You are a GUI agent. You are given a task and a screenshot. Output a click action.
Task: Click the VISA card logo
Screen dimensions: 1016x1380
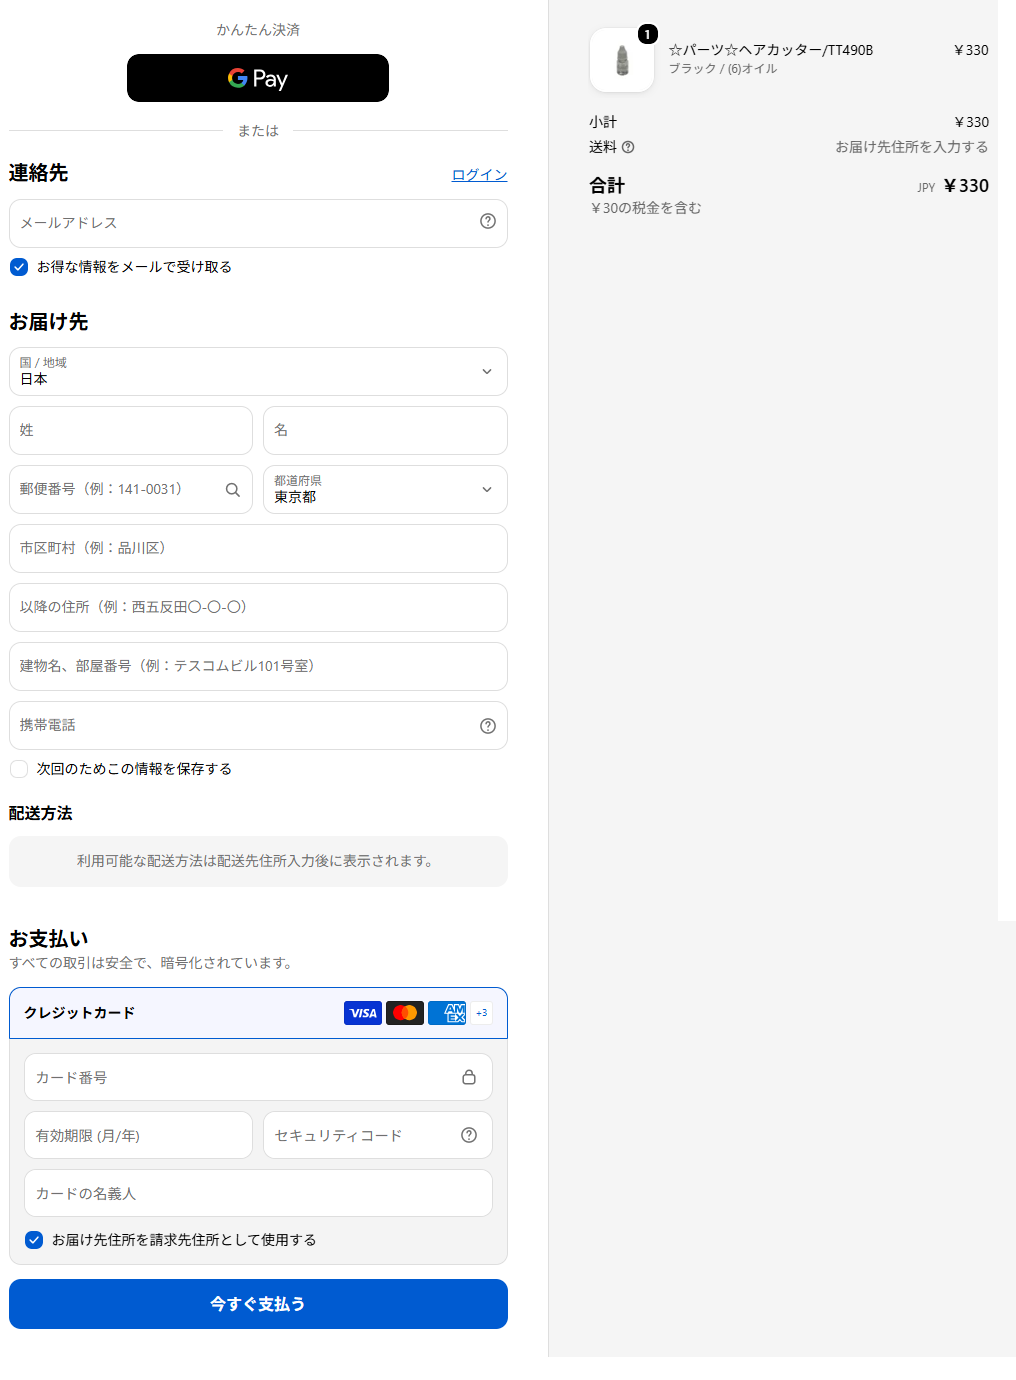pos(363,1013)
